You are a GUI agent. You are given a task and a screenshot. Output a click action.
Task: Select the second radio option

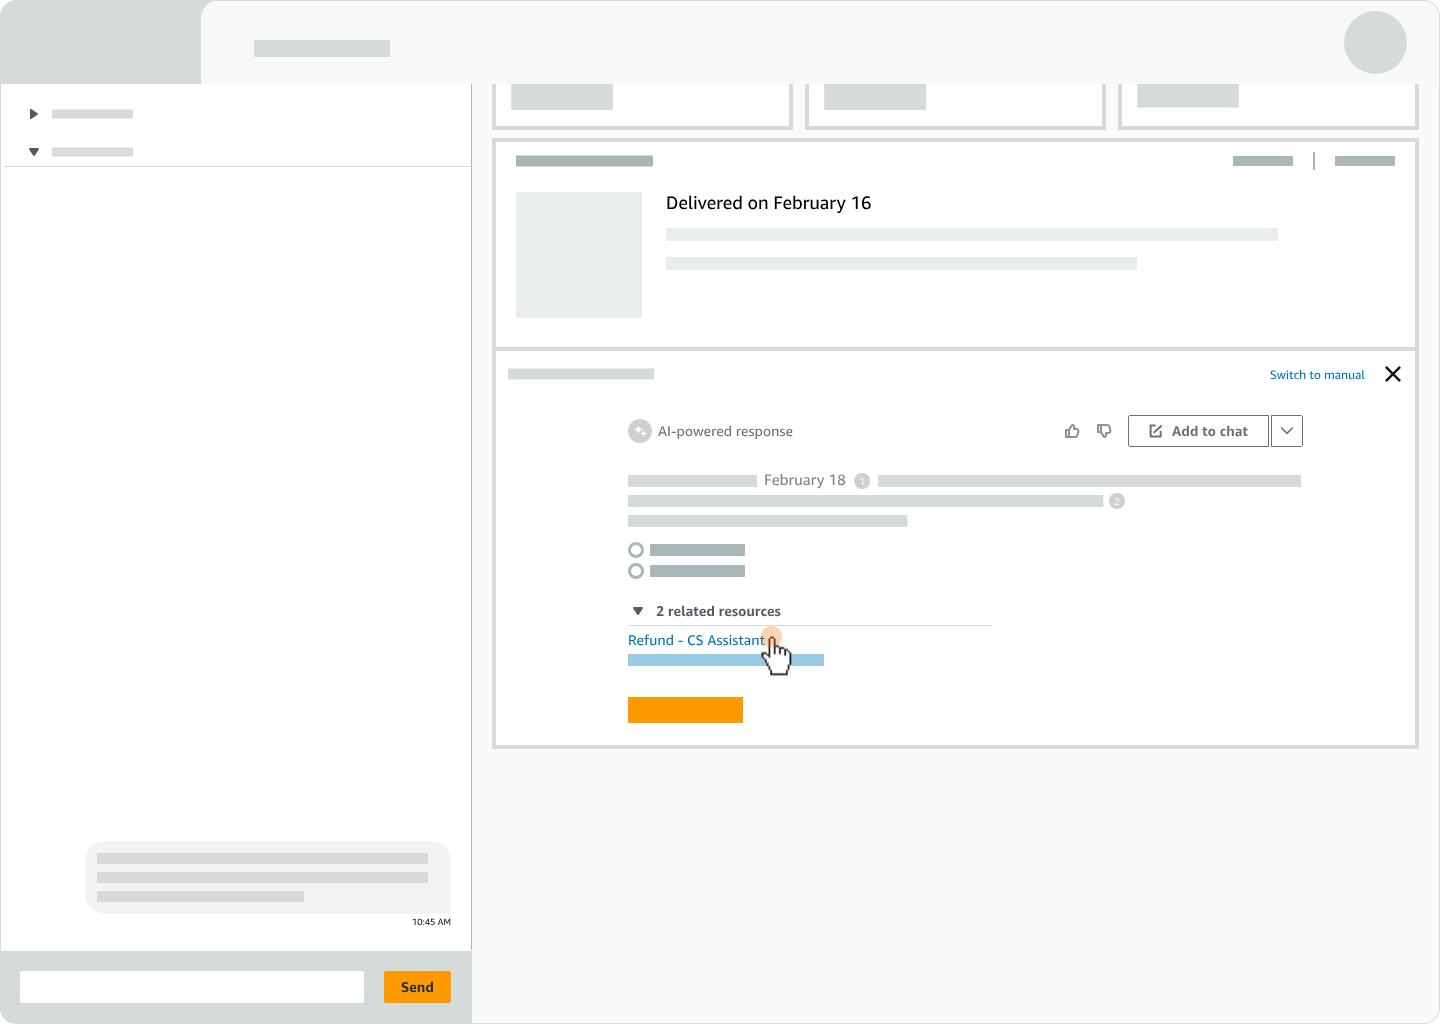point(636,571)
